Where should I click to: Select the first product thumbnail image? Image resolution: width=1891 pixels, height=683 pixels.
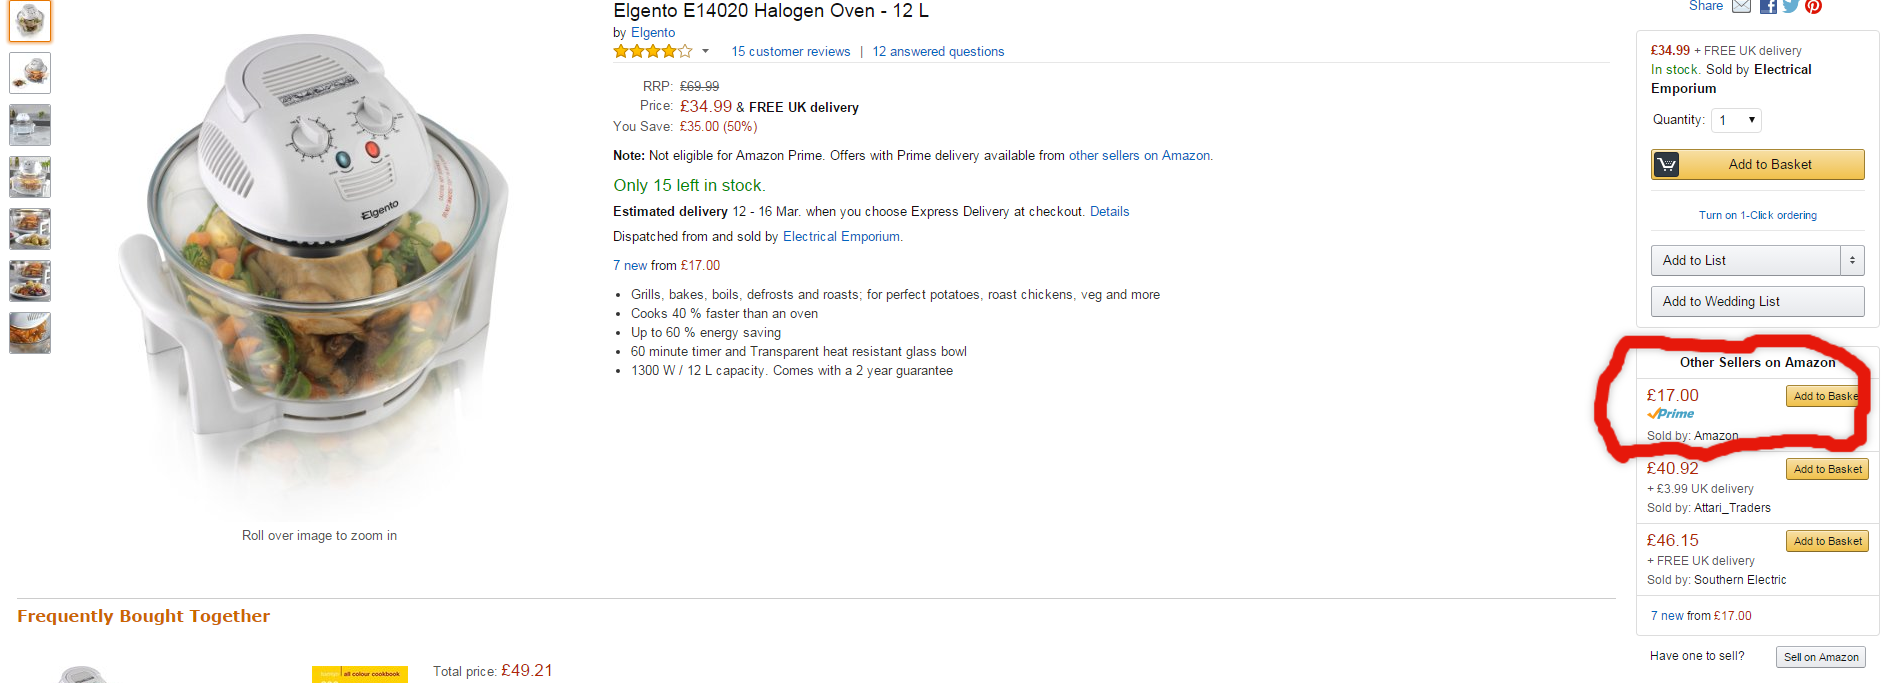tap(30, 21)
